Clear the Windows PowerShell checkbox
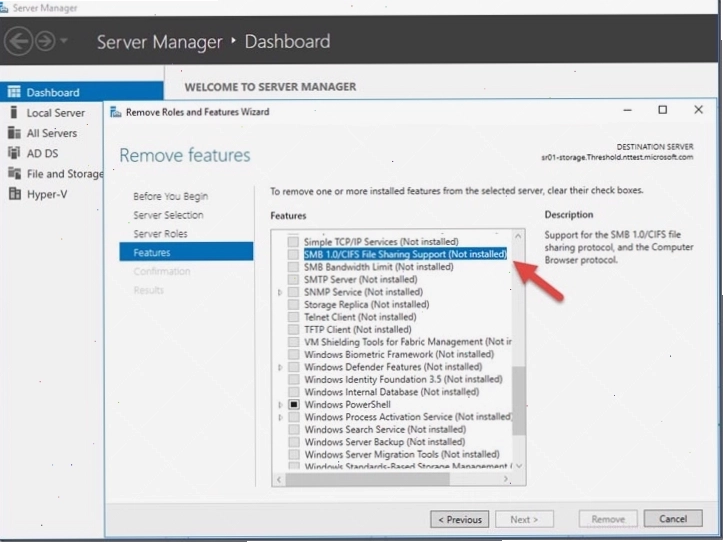 click(x=293, y=404)
